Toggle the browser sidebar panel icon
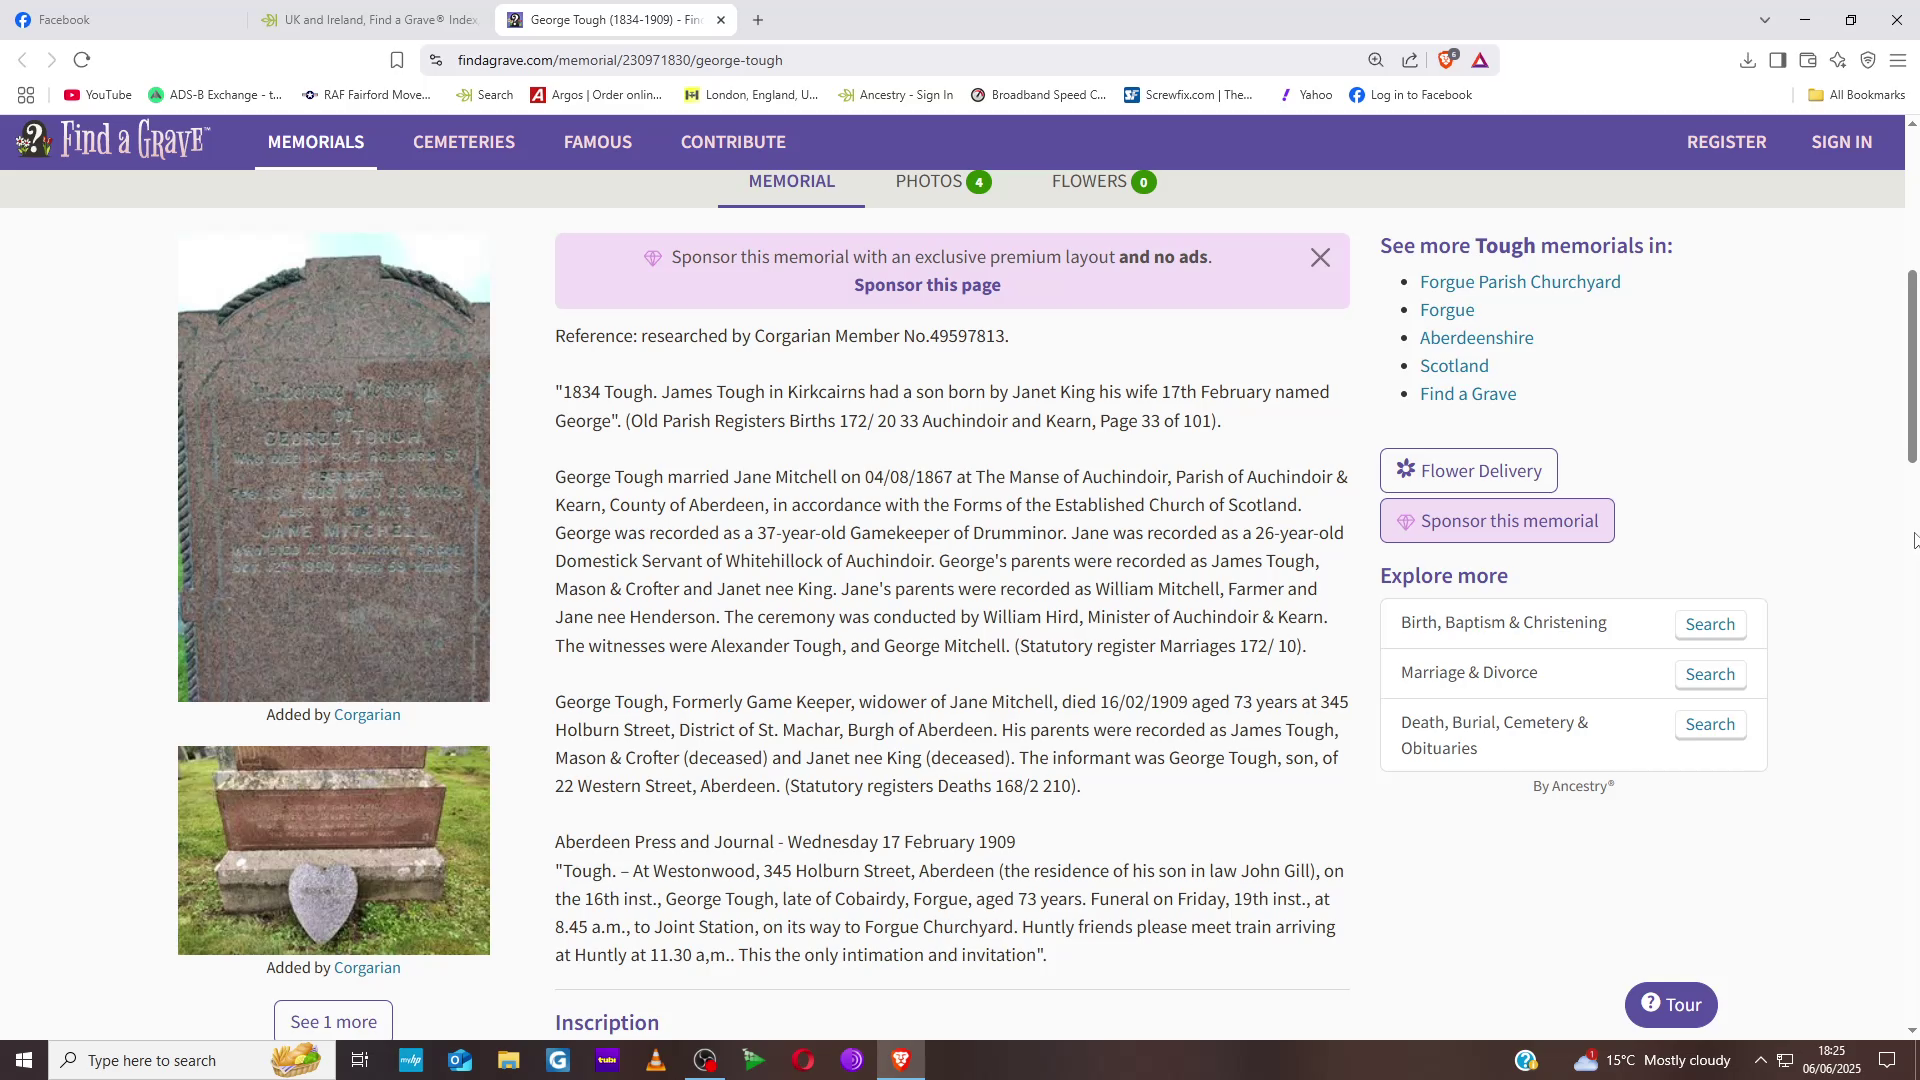The width and height of the screenshot is (1920, 1080). tap(1777, 61)
